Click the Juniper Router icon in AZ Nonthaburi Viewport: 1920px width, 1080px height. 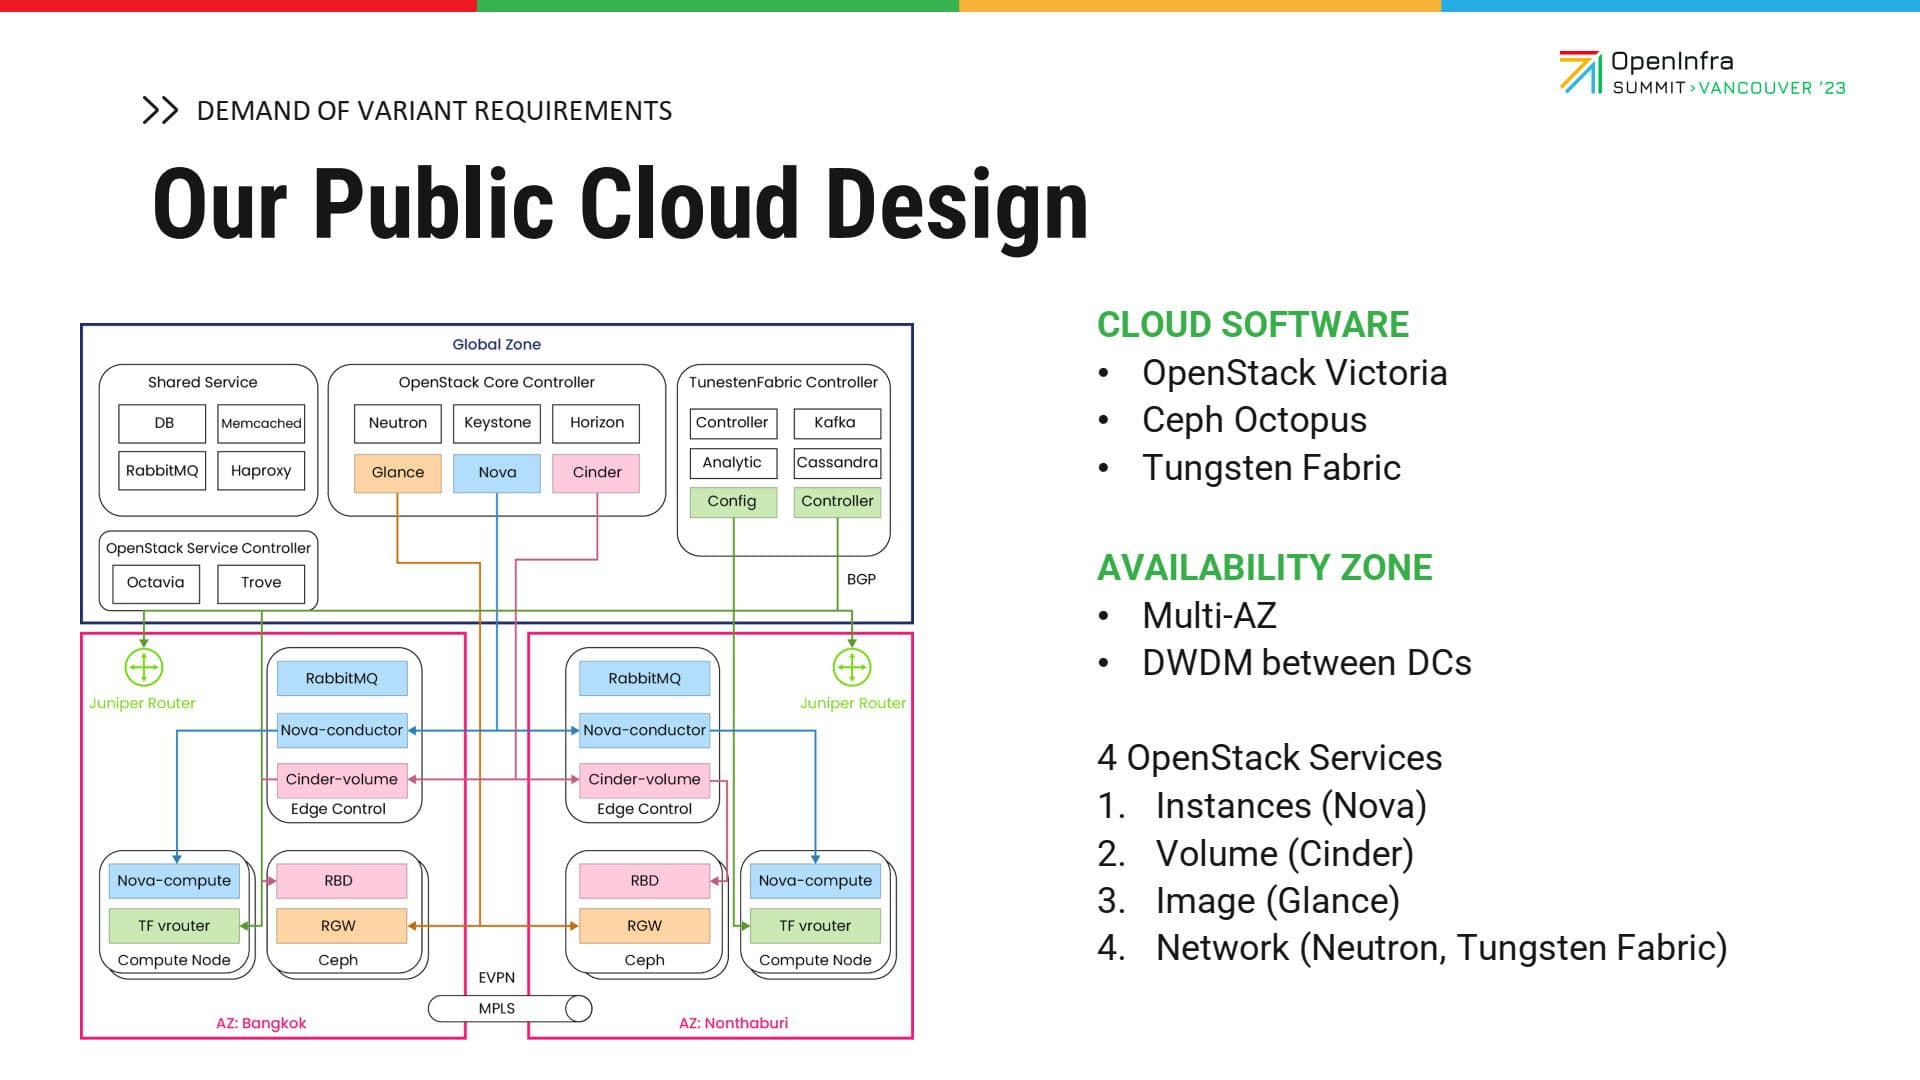tap(852, 667)
